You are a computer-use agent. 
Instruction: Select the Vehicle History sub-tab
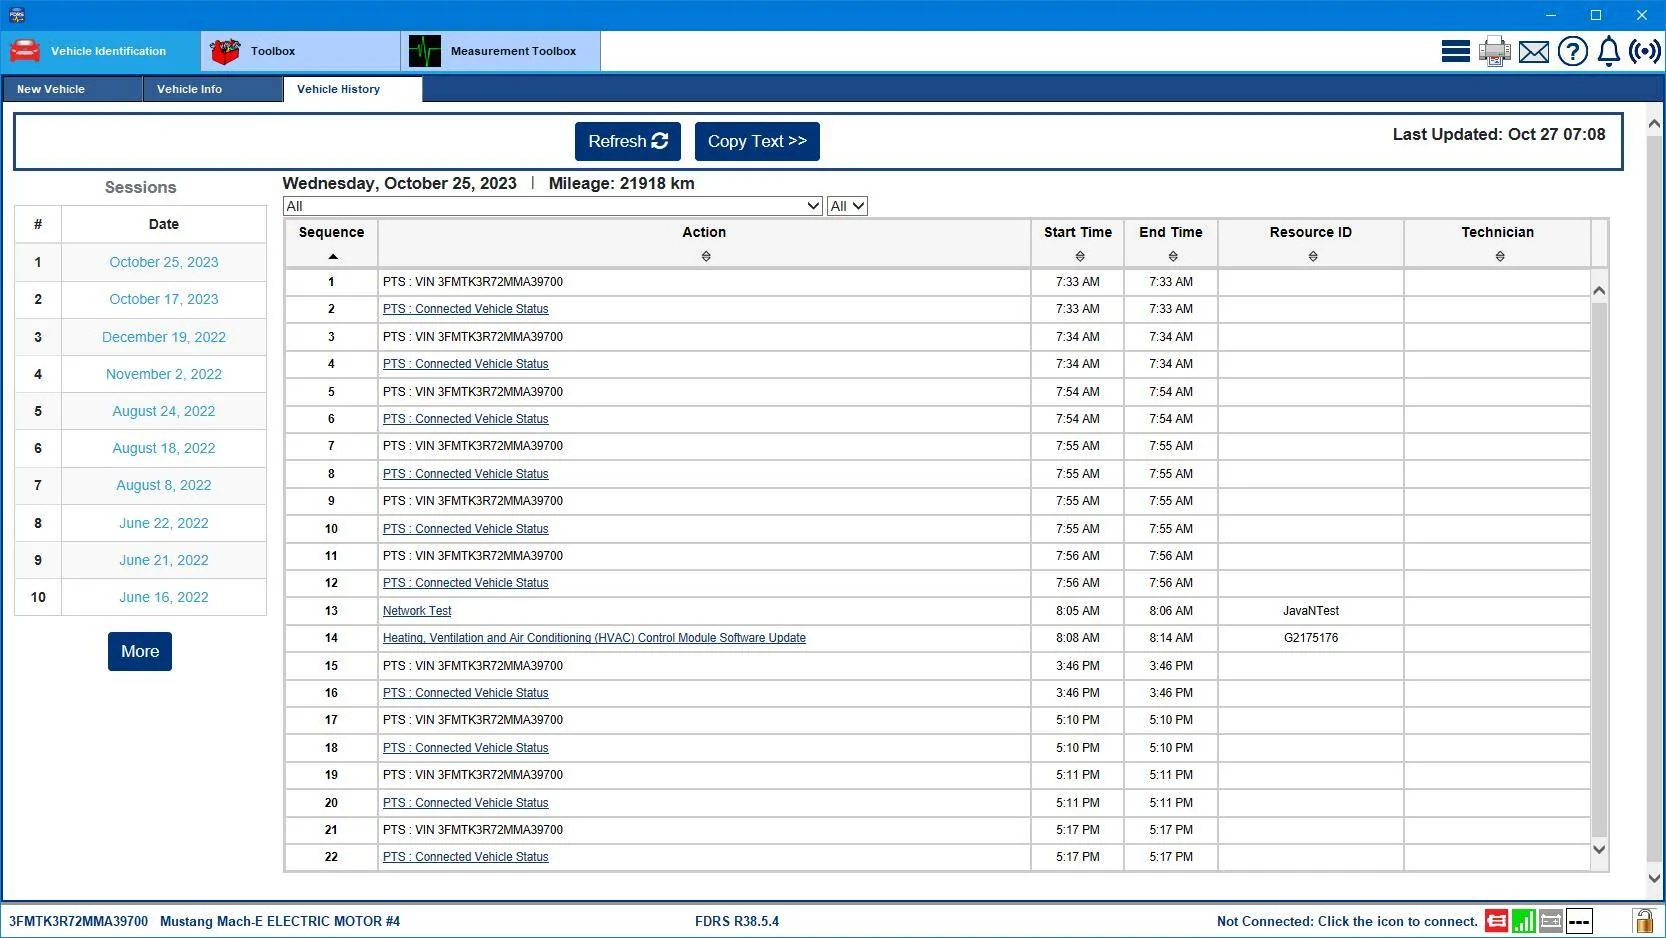click(x=353, y=89)
